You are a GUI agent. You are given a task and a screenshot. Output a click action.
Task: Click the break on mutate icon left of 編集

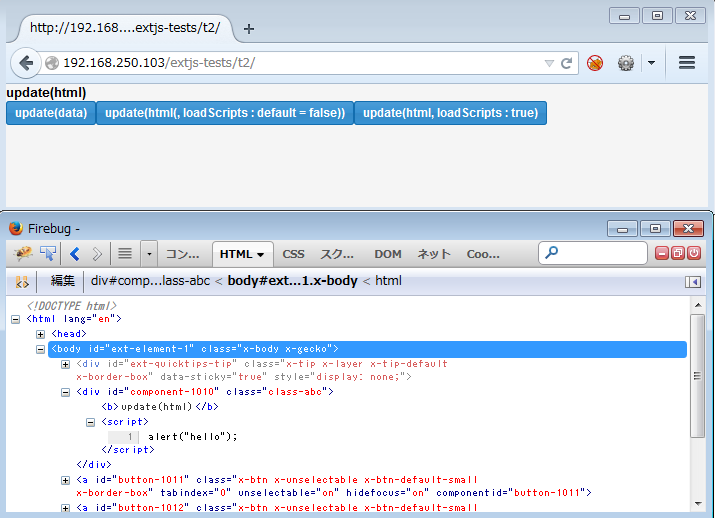point(22,282)
